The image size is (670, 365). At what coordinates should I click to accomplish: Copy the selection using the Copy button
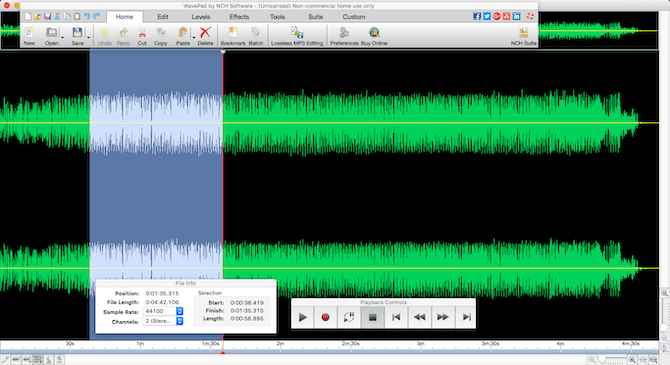coord(161,36)
